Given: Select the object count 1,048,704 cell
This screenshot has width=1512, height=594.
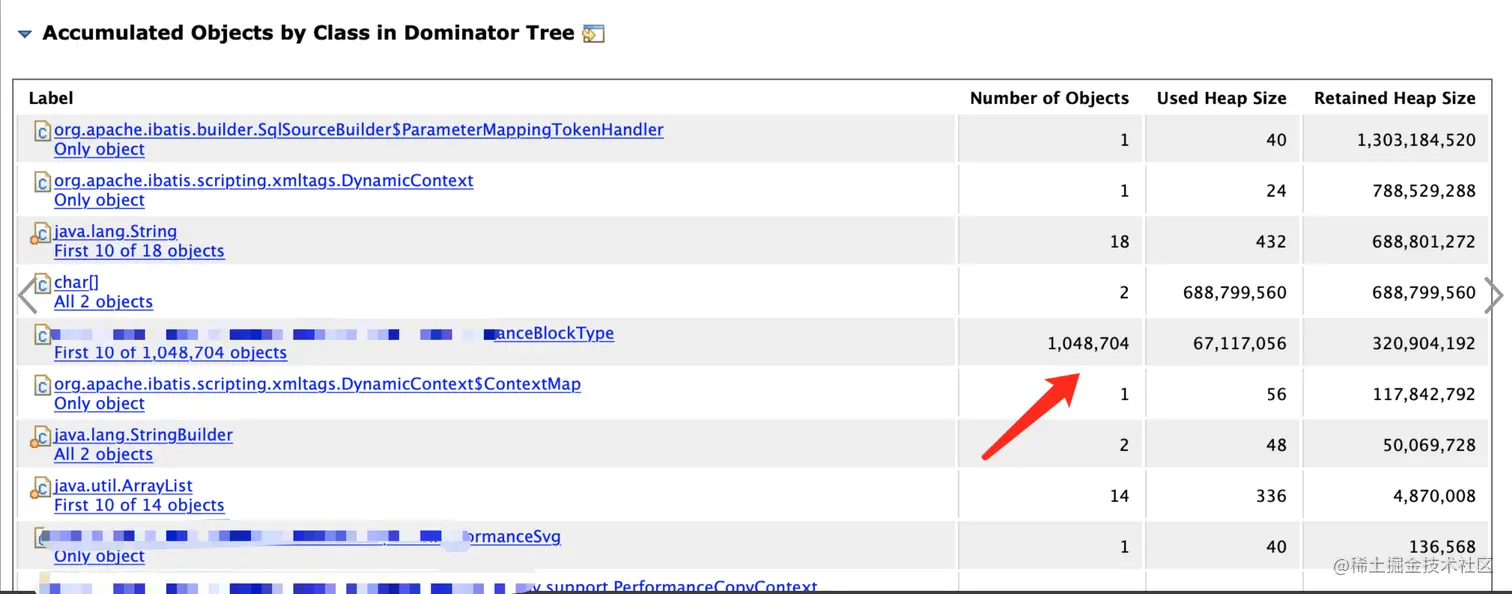Looking at the screenshot, I should pos(1088,344).
